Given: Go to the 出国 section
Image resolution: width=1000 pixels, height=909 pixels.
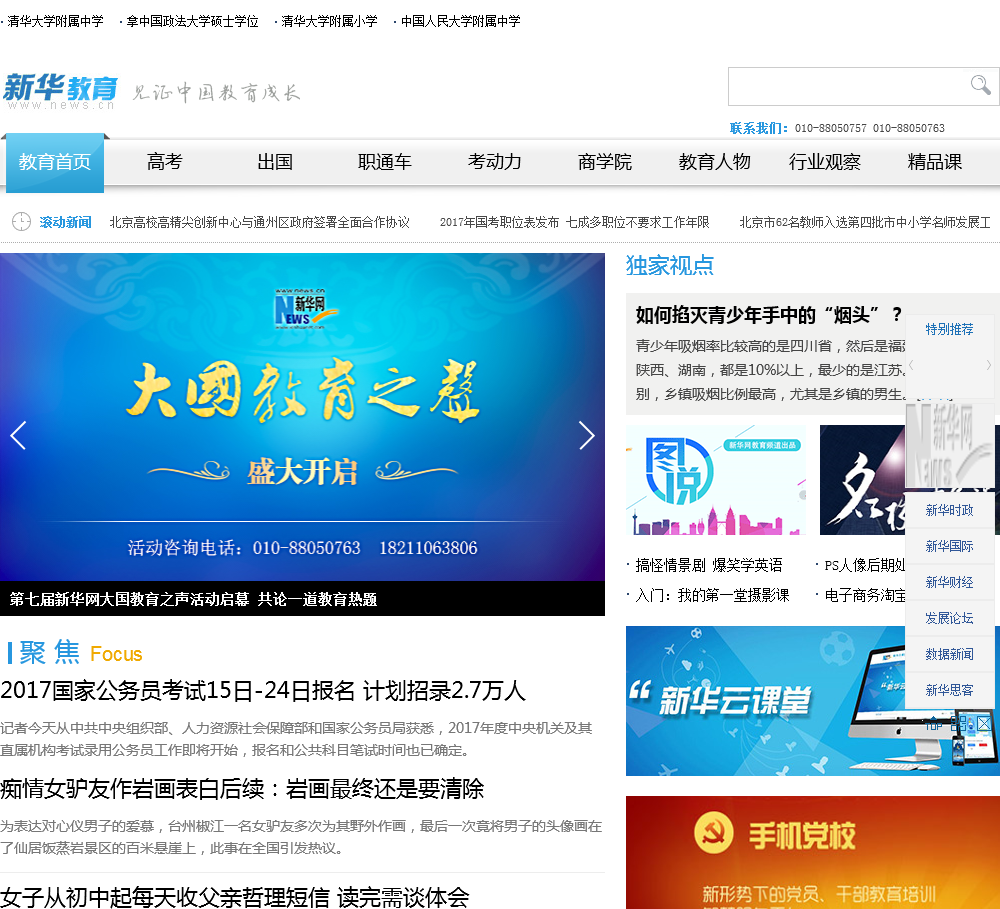Looking at the screenshot, I should 275,162.
